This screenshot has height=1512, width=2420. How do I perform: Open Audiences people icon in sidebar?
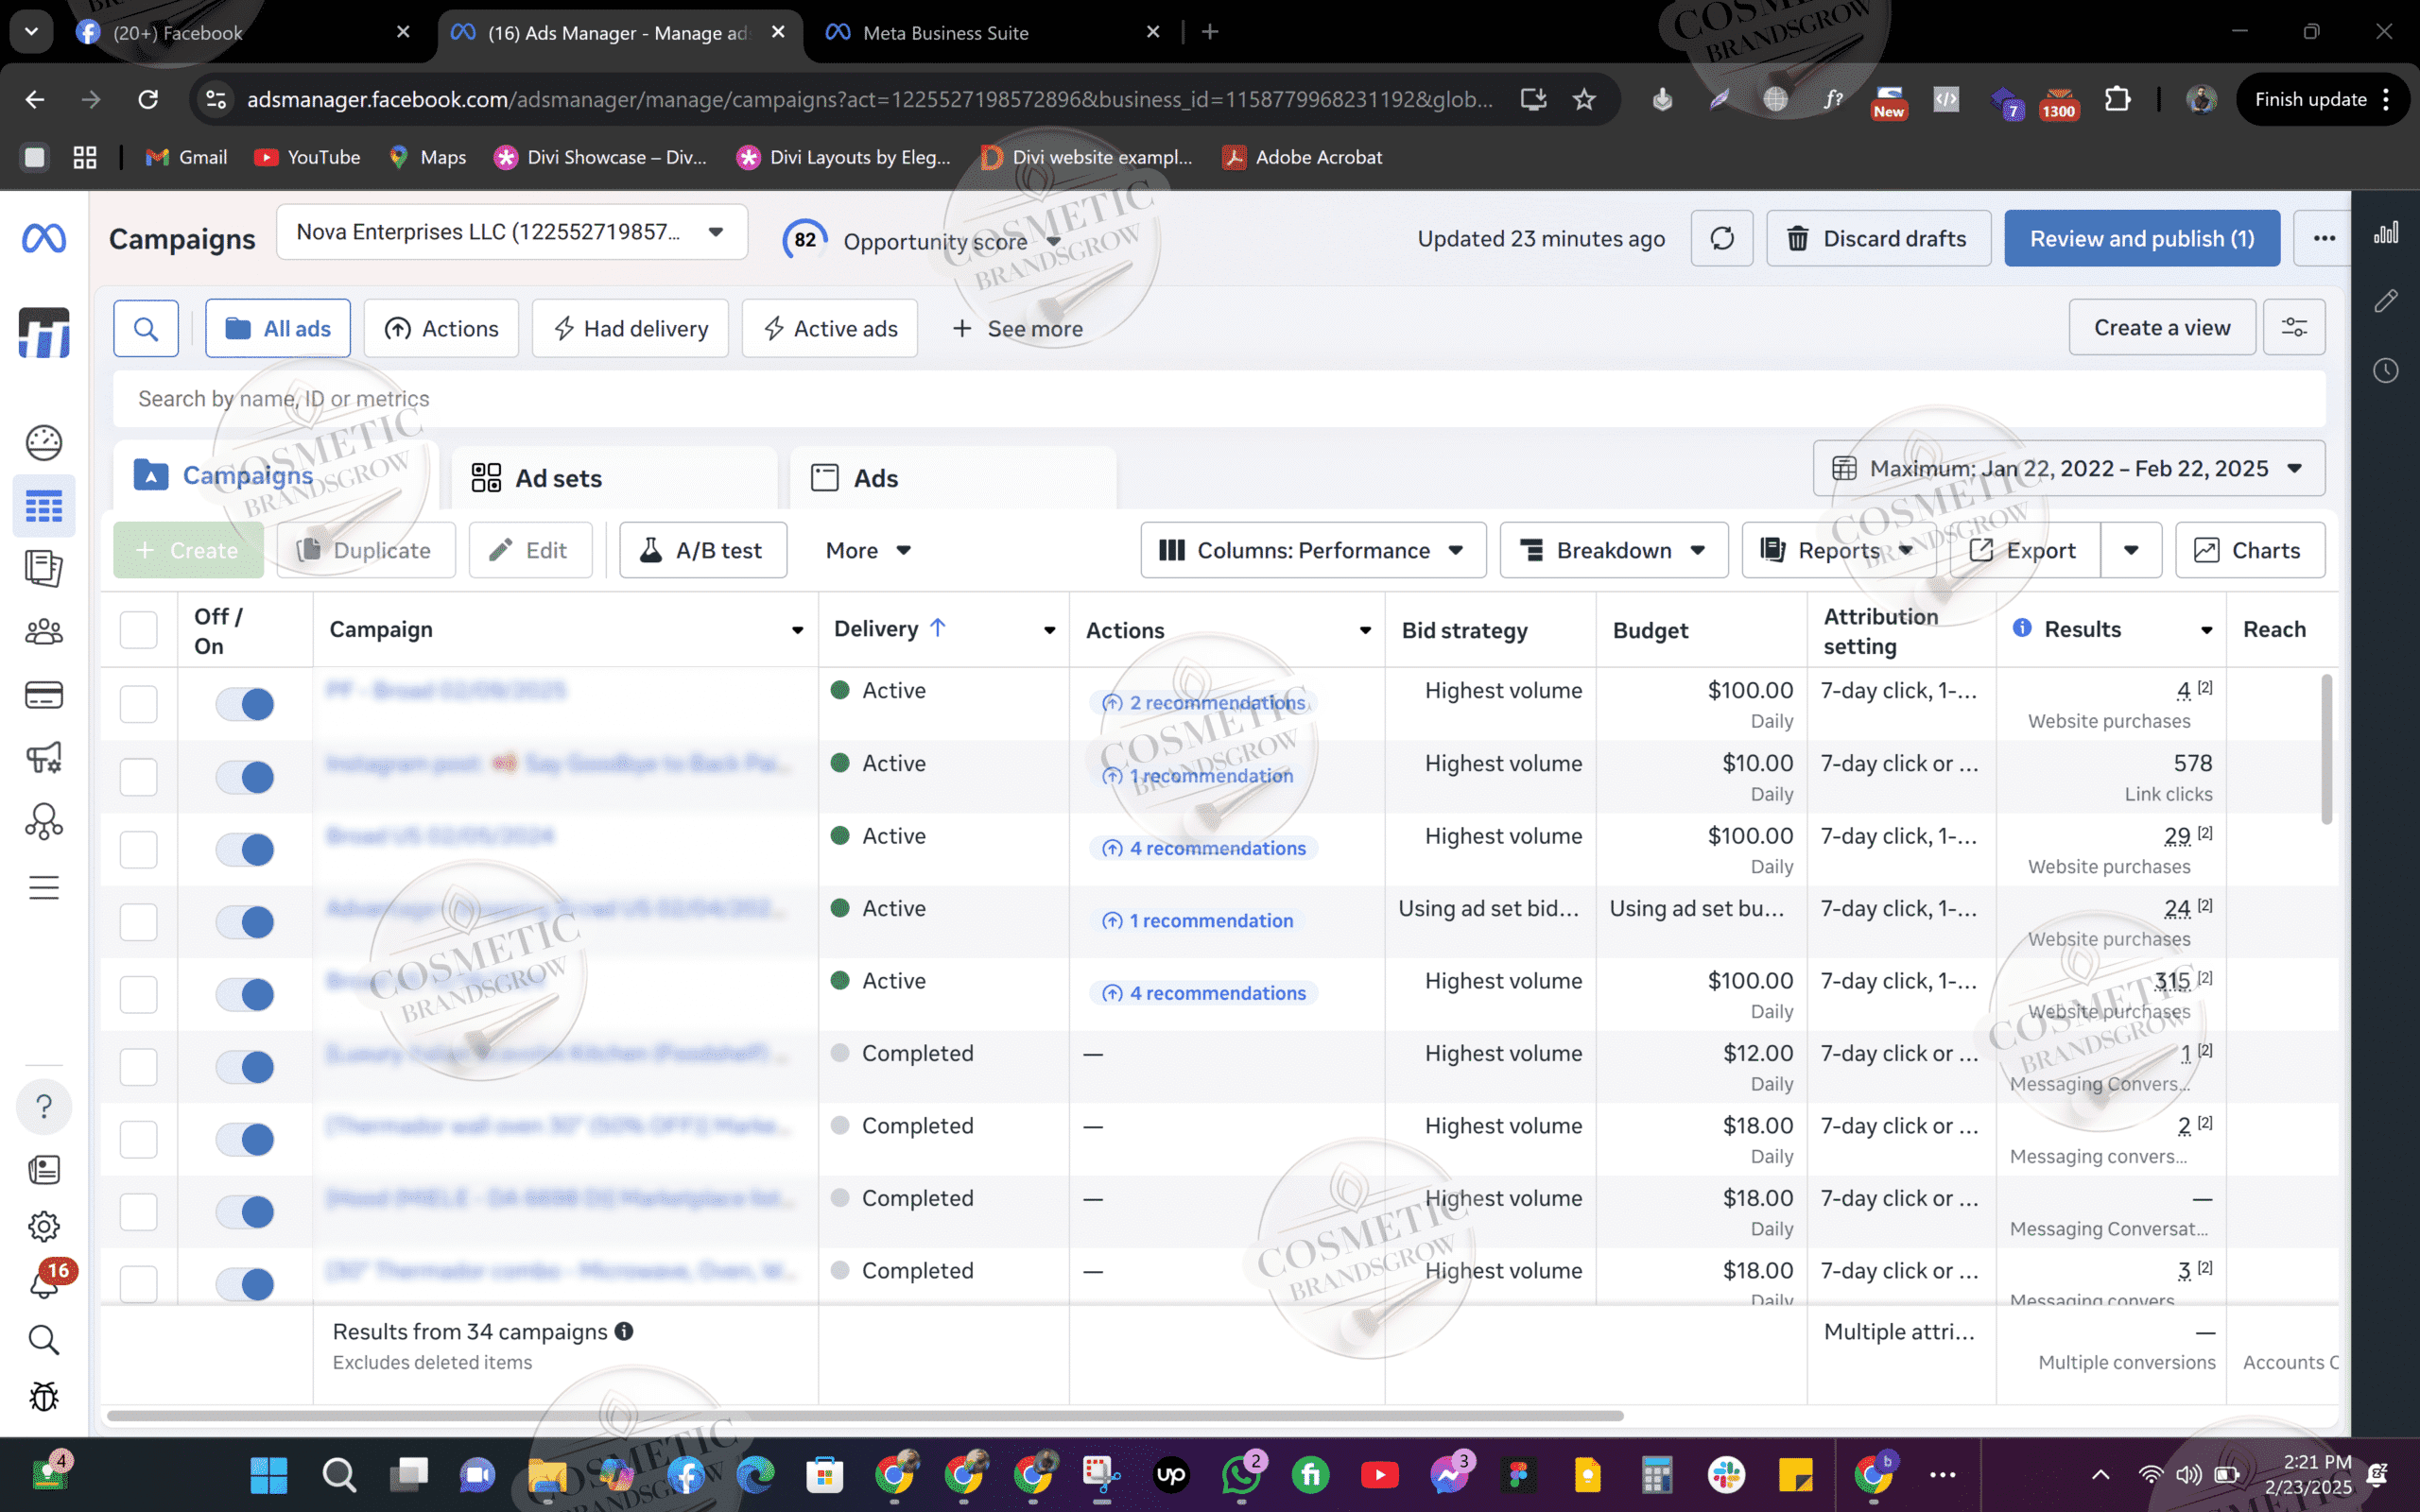44,632
